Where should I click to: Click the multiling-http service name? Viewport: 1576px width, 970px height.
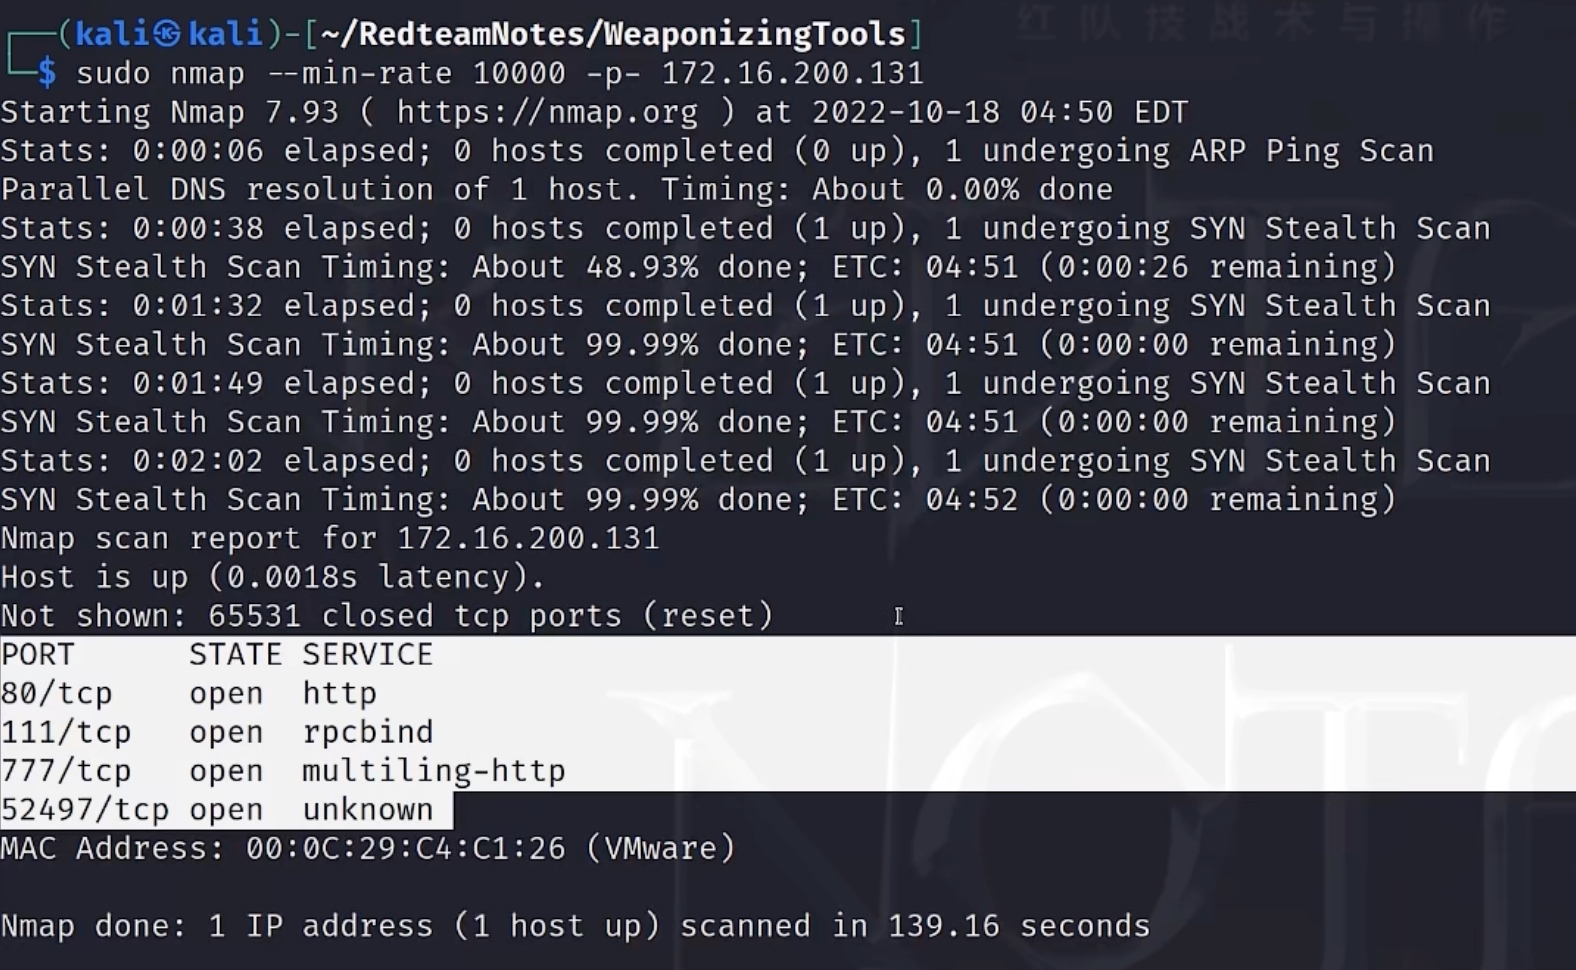[433, 771]
